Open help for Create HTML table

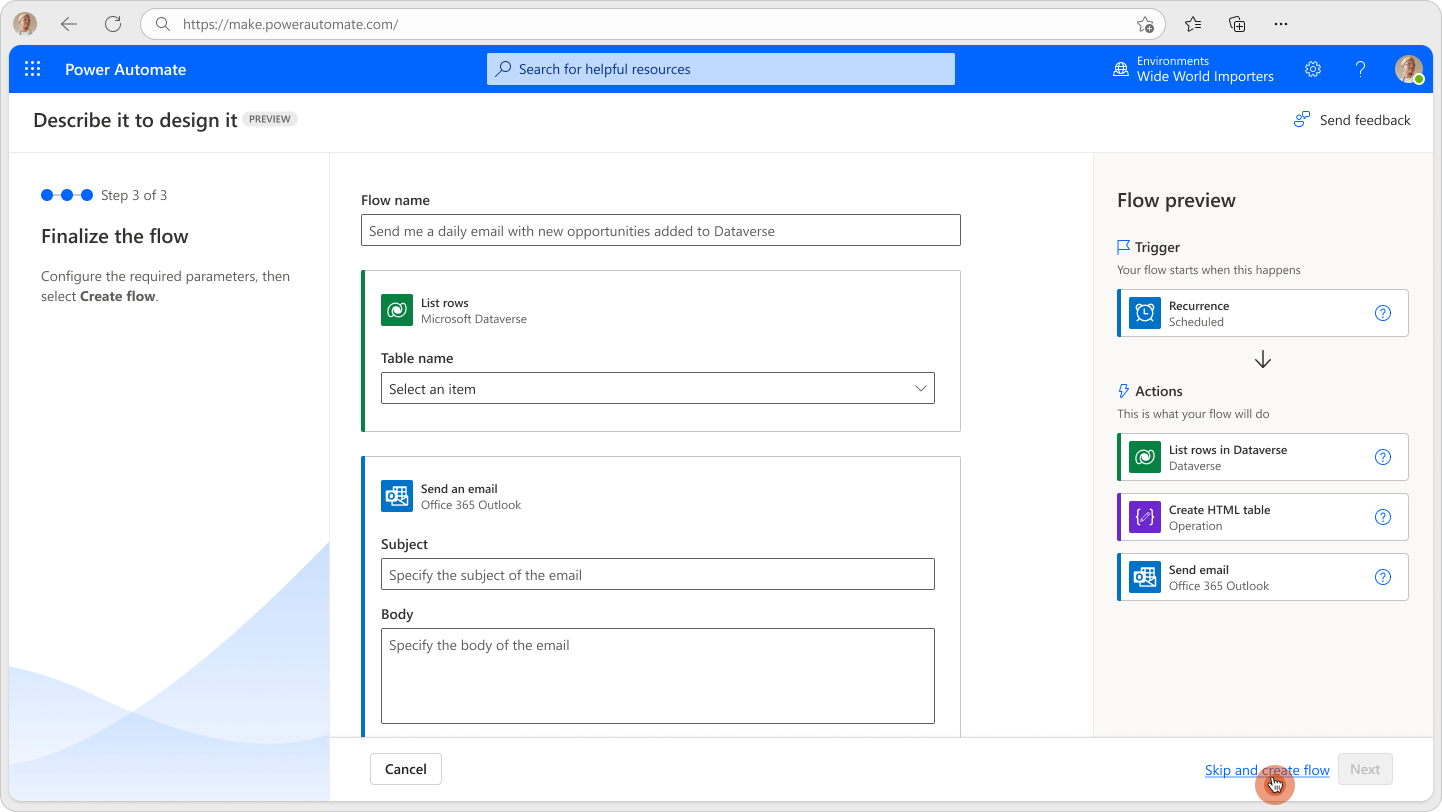[x=1383, y=517]
